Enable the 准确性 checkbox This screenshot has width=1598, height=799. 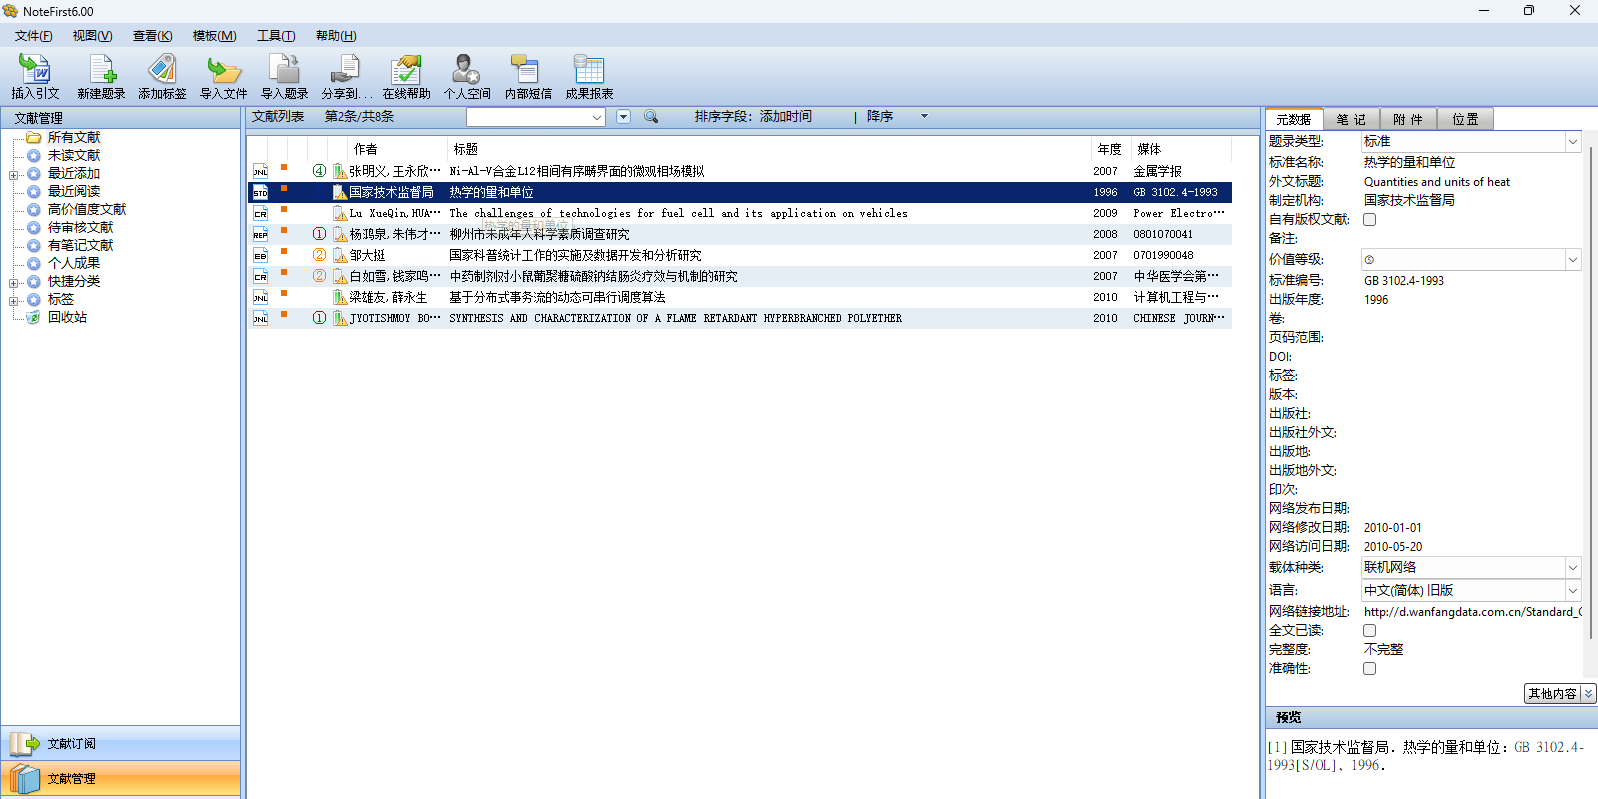[1369, 669]
